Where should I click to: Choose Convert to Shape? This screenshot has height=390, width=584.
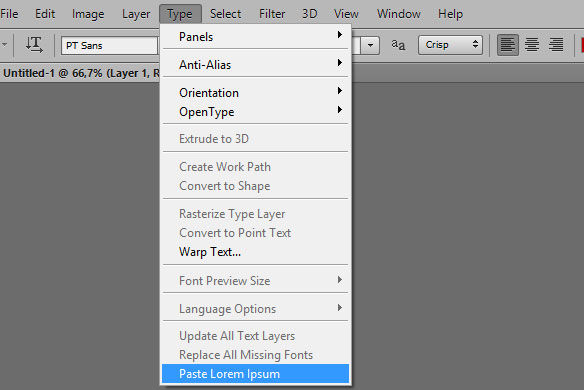(256, 186)
